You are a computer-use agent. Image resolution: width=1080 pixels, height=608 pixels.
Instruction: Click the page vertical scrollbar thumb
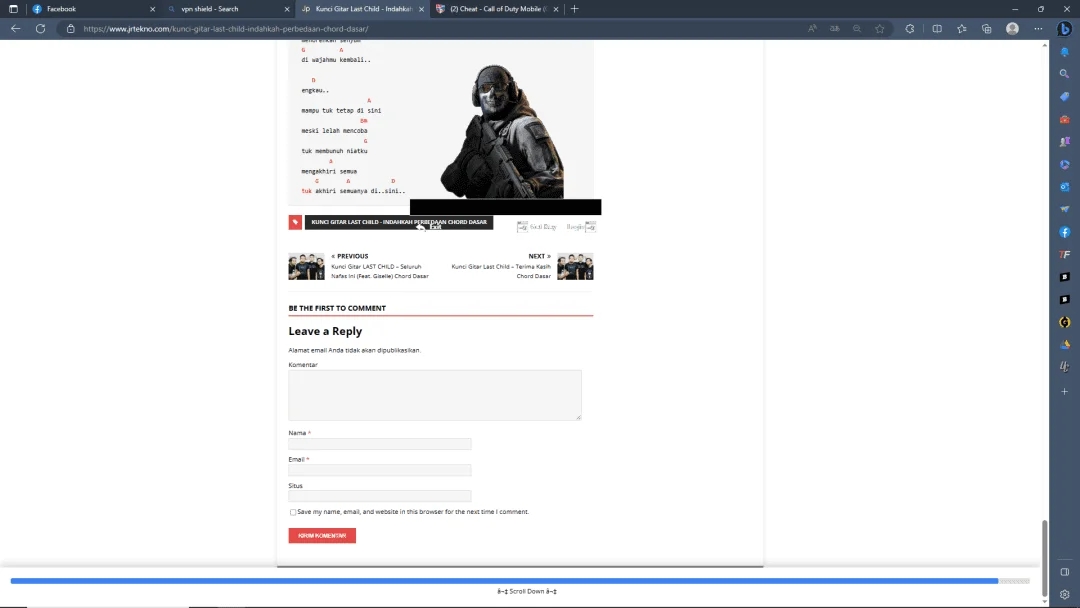coord(1044,558)
